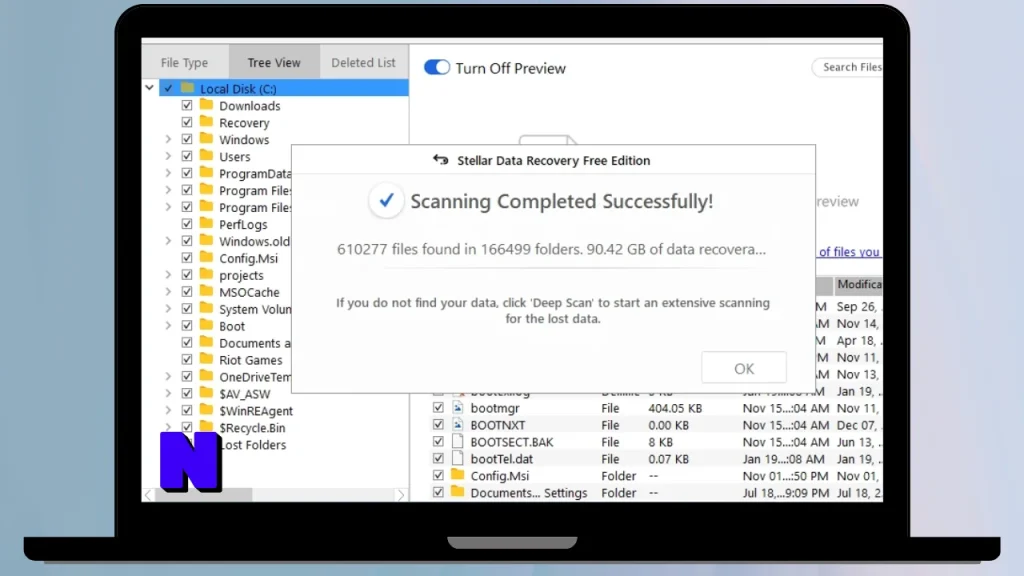The height and width of the screenshot is (576, 1024).
Task: Uncheck the Local Disk (C:) checkbox
Action: tap(168, 88)
